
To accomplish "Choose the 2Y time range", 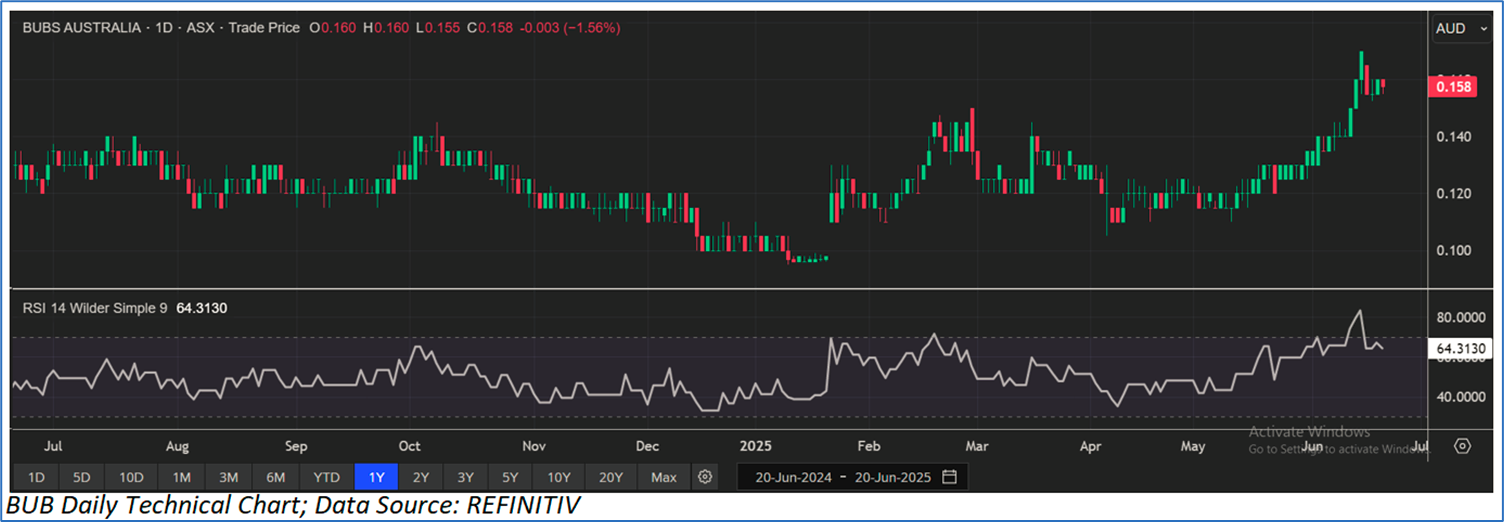I will 421,477.
